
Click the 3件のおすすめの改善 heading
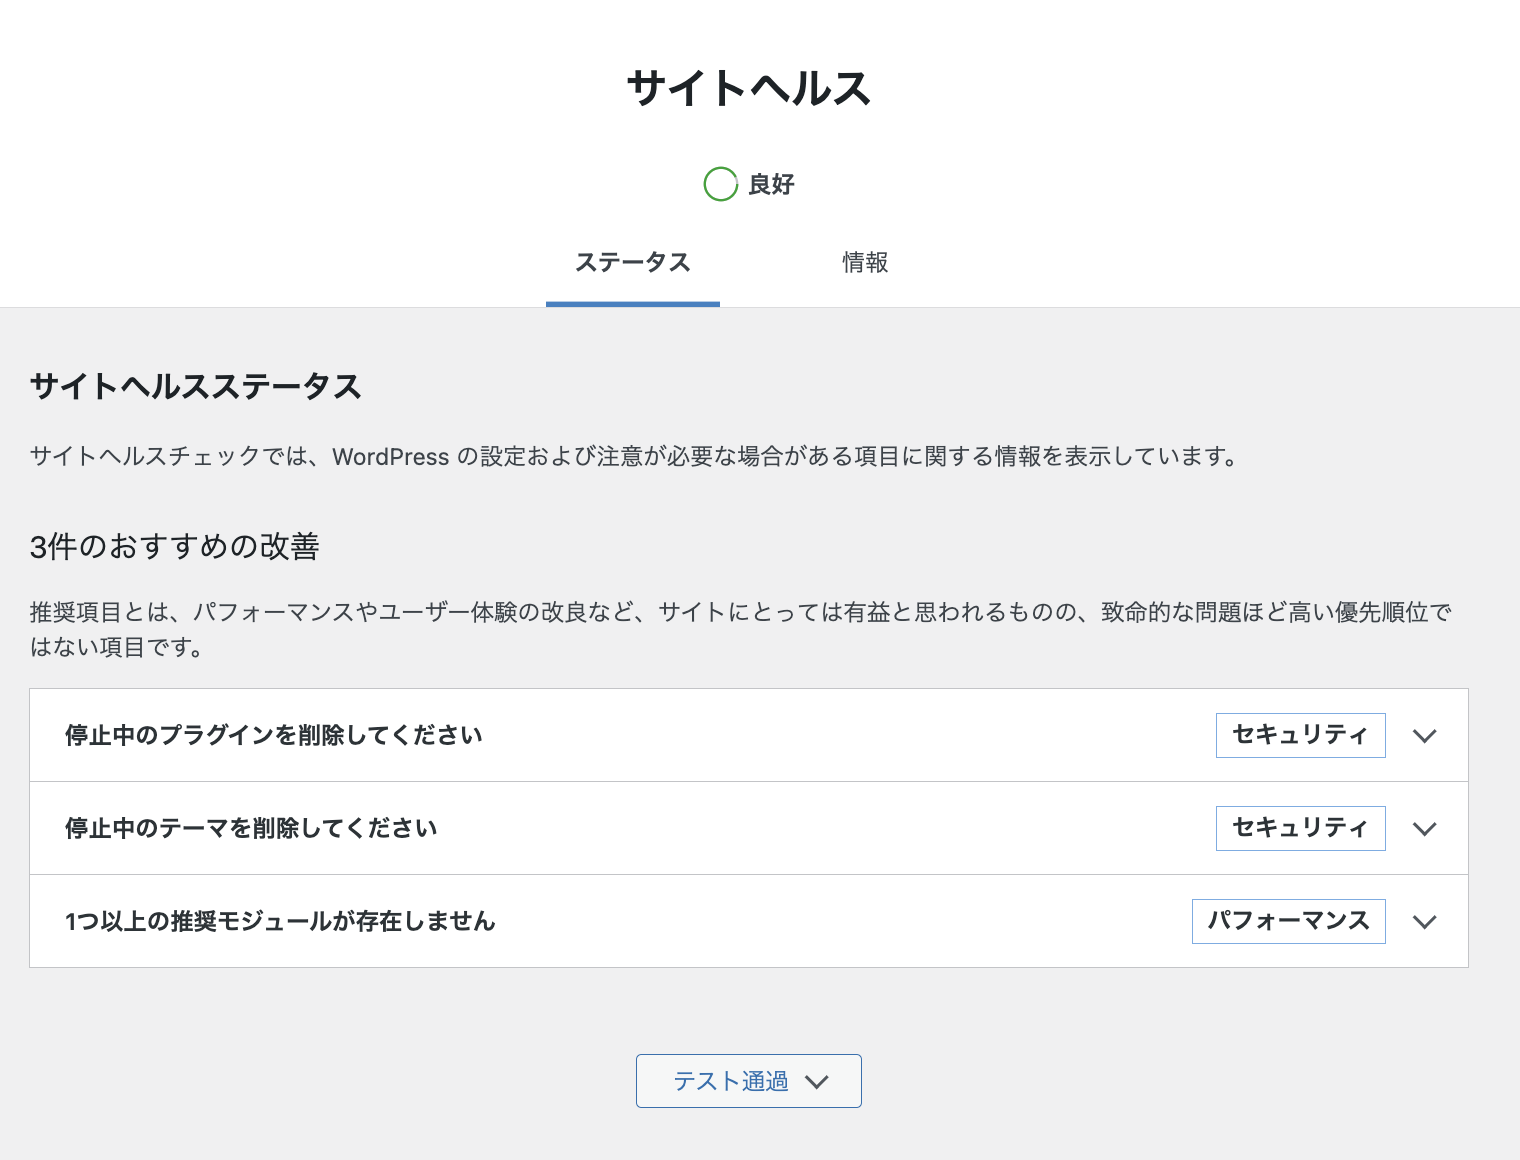point(175,547)
